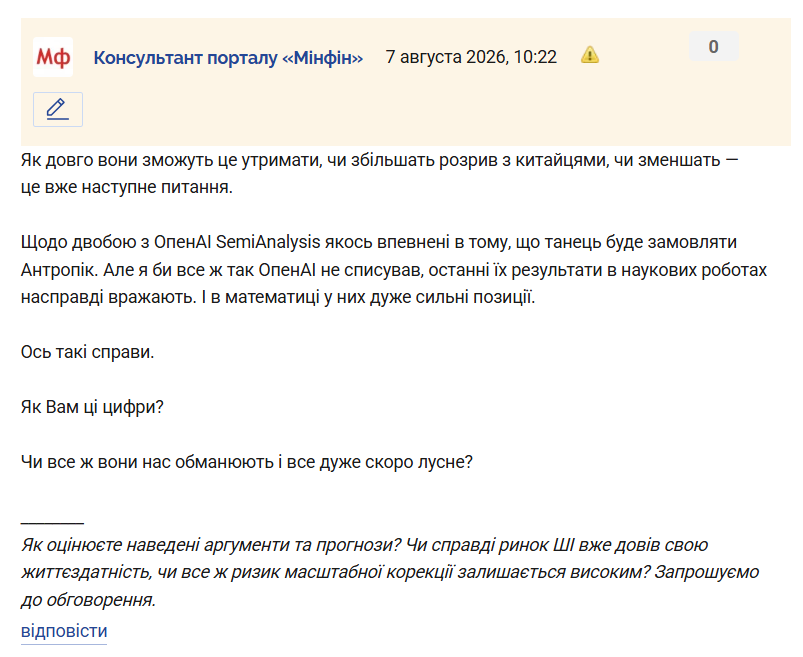The height and width of the screenshot is (657, 803).
Task: Click the Мф avatar logo
Action: point(53,57)
